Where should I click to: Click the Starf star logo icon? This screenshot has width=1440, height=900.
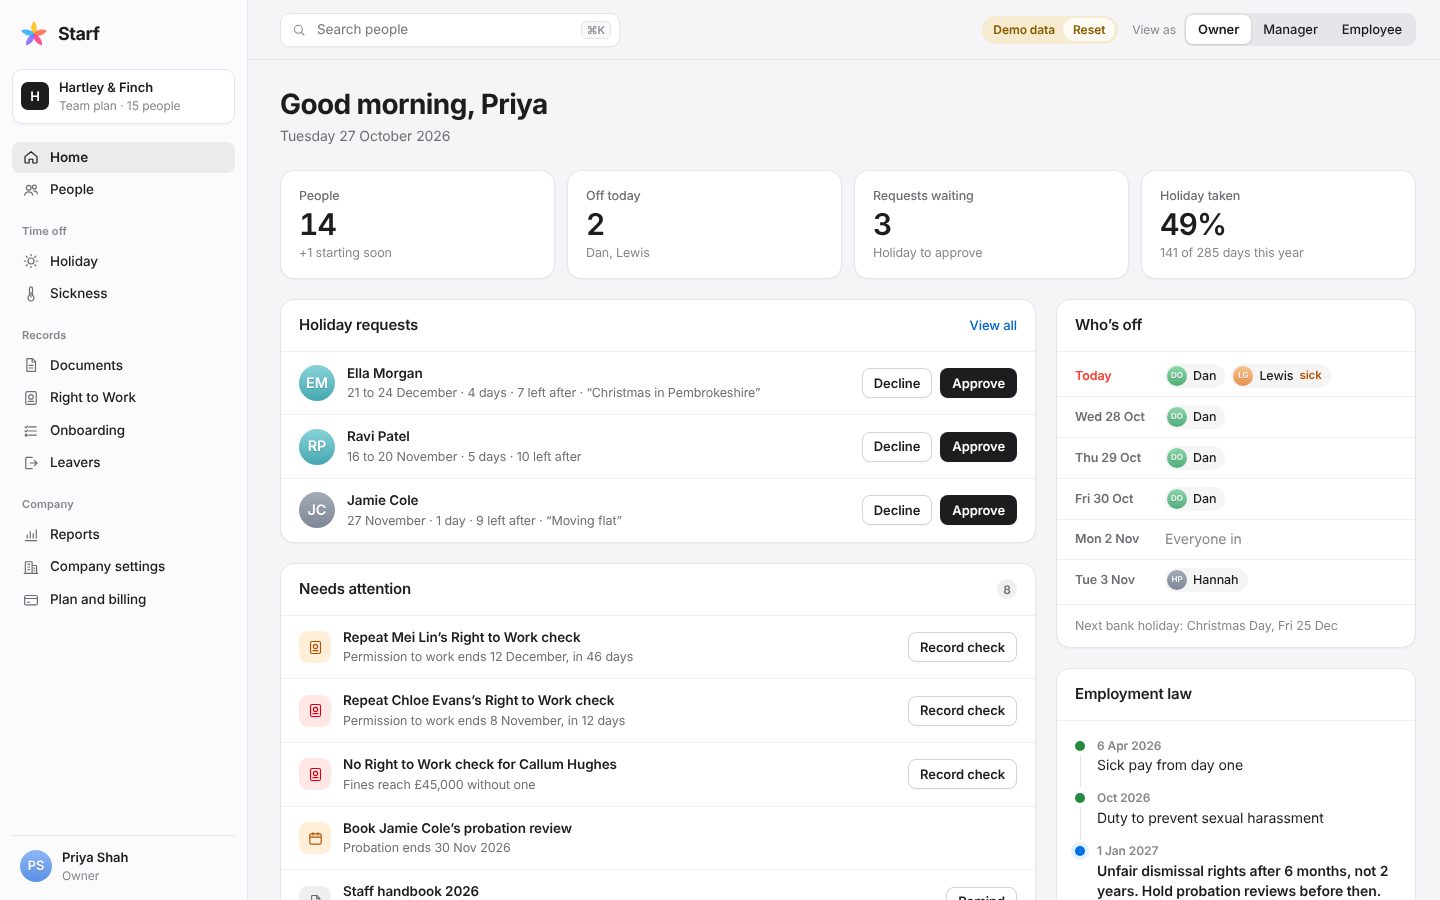tap(34, 34)
